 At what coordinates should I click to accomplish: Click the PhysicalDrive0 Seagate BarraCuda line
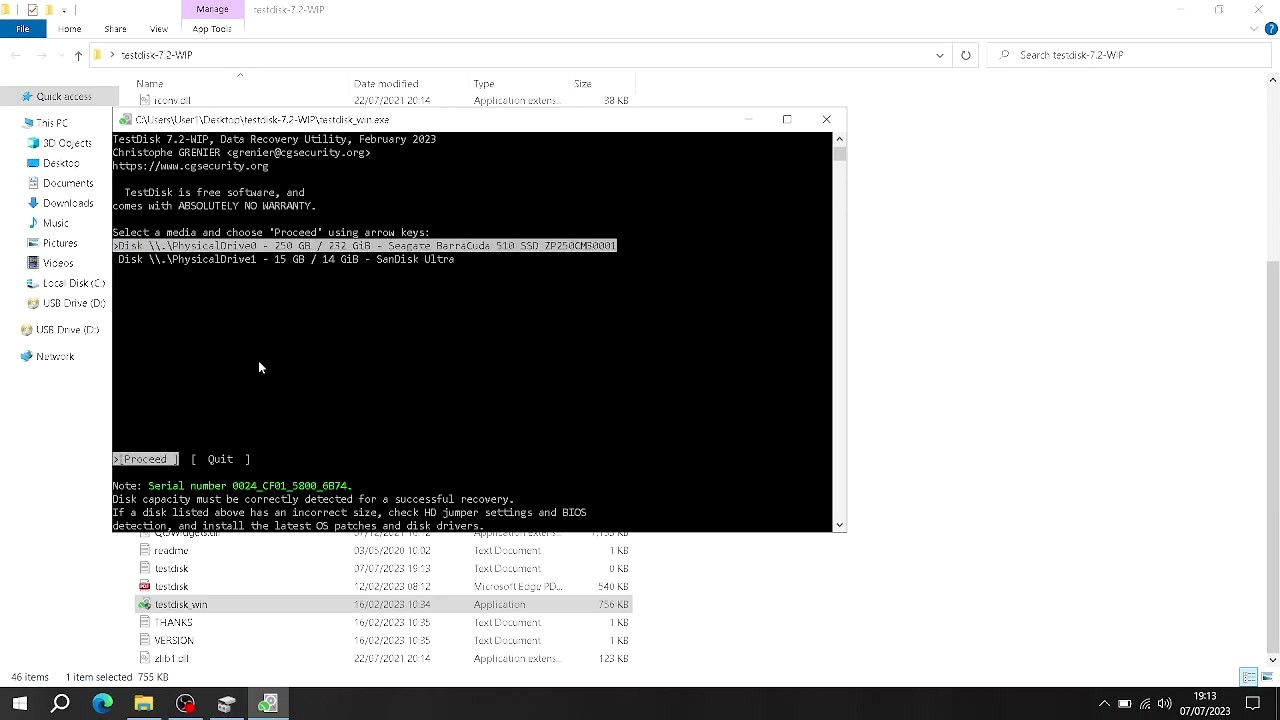coord(364,246)
